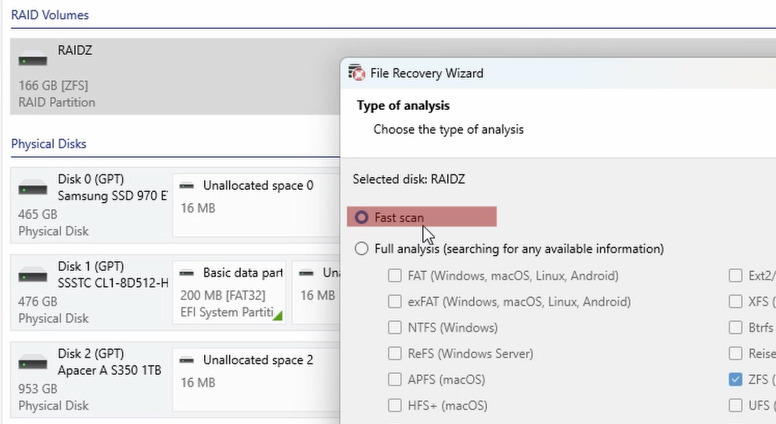The image size is (776, 424).
Task: Tick the XFS checkbox
Action: coord(735,301)
